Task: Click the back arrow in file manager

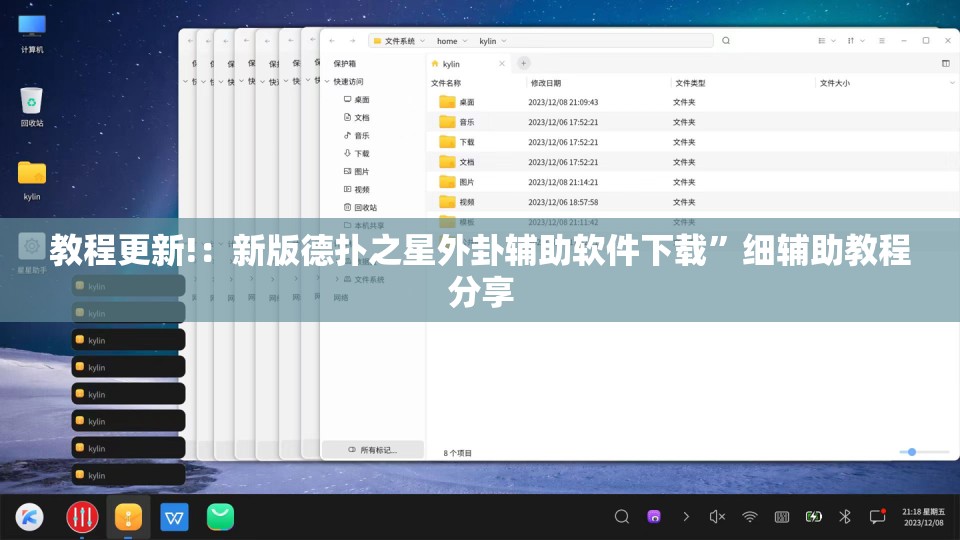Action: (x=332, y=41)
